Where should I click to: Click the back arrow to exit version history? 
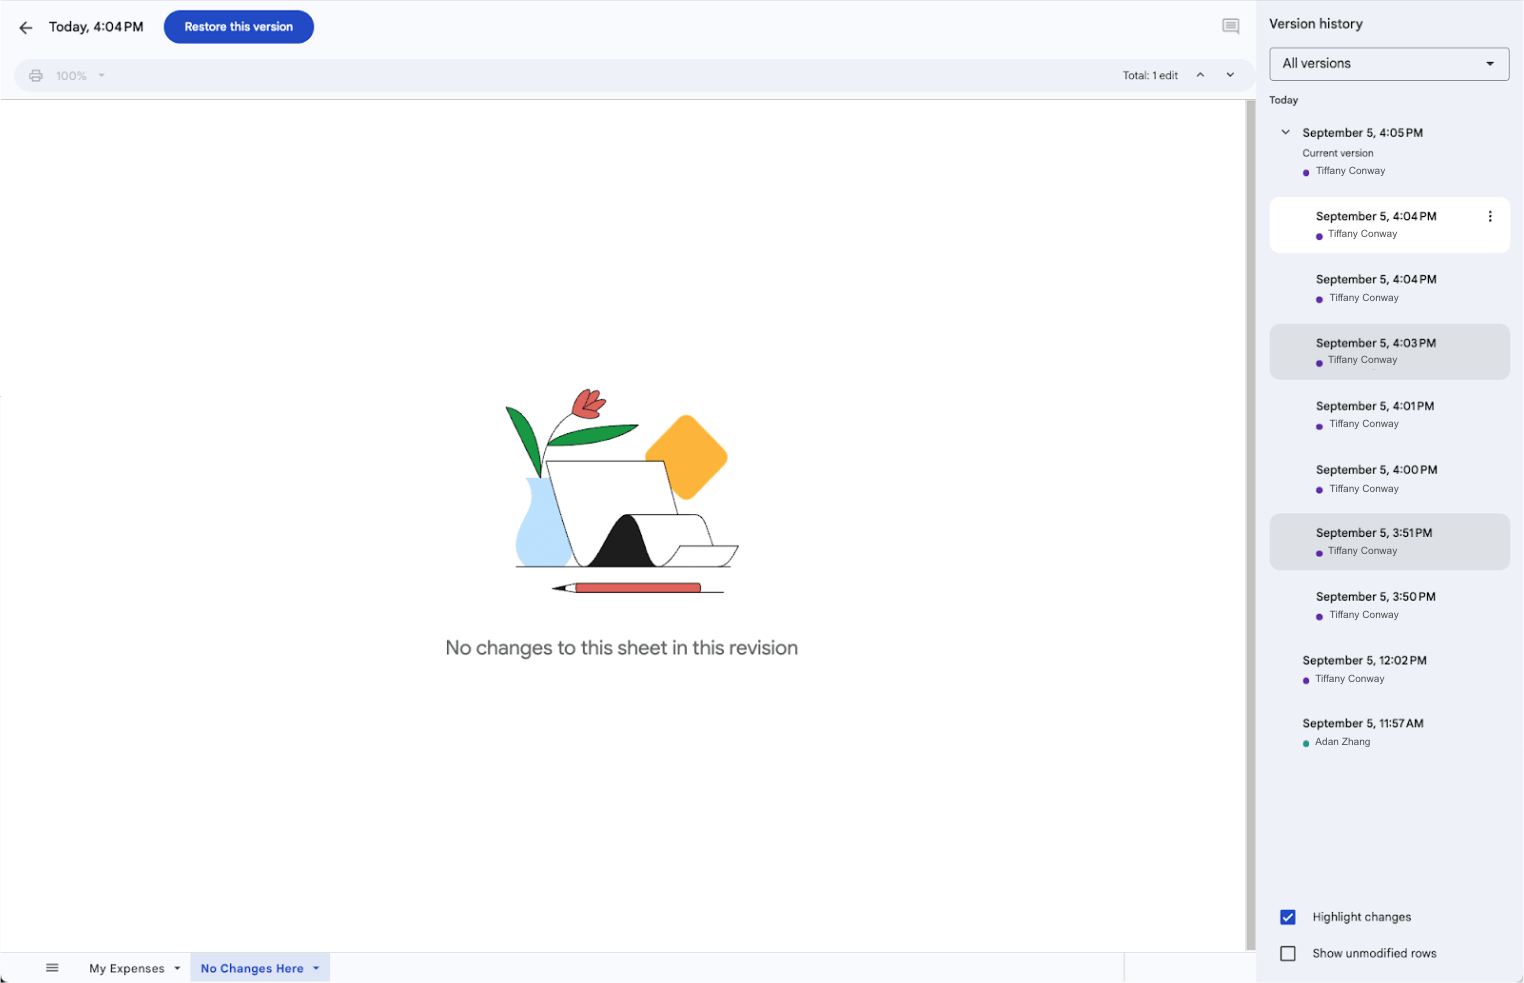[x=26, y=28]
